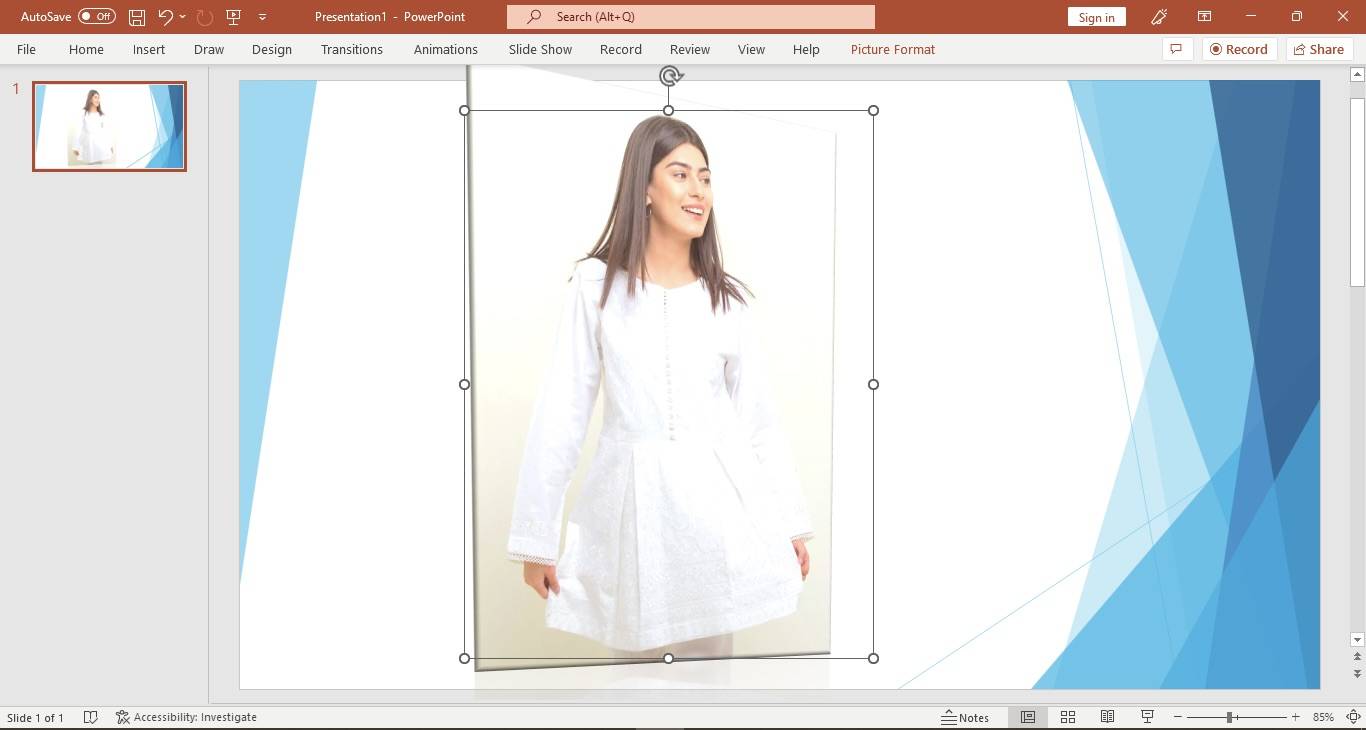Start Slide Show from the status bar
1366x730 pixels.
(1147, 717)
